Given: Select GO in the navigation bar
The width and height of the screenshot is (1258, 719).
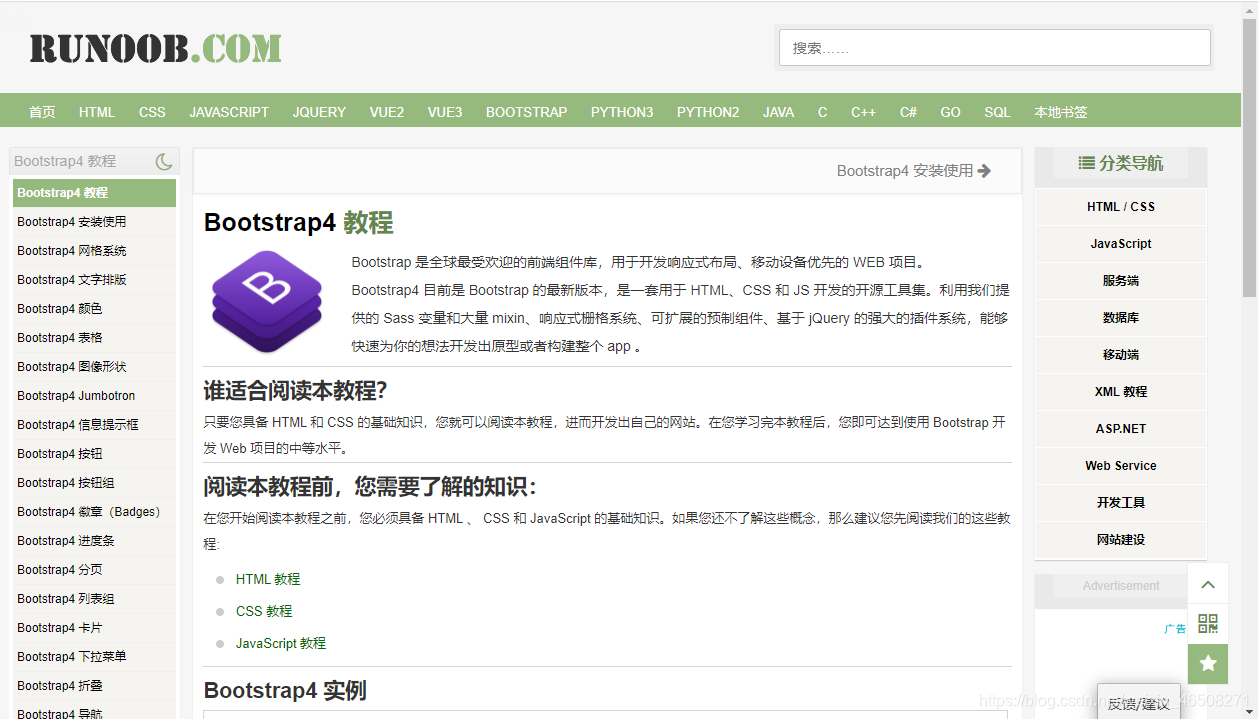Looking at the screenshot, I should click(x=950, y=112).
